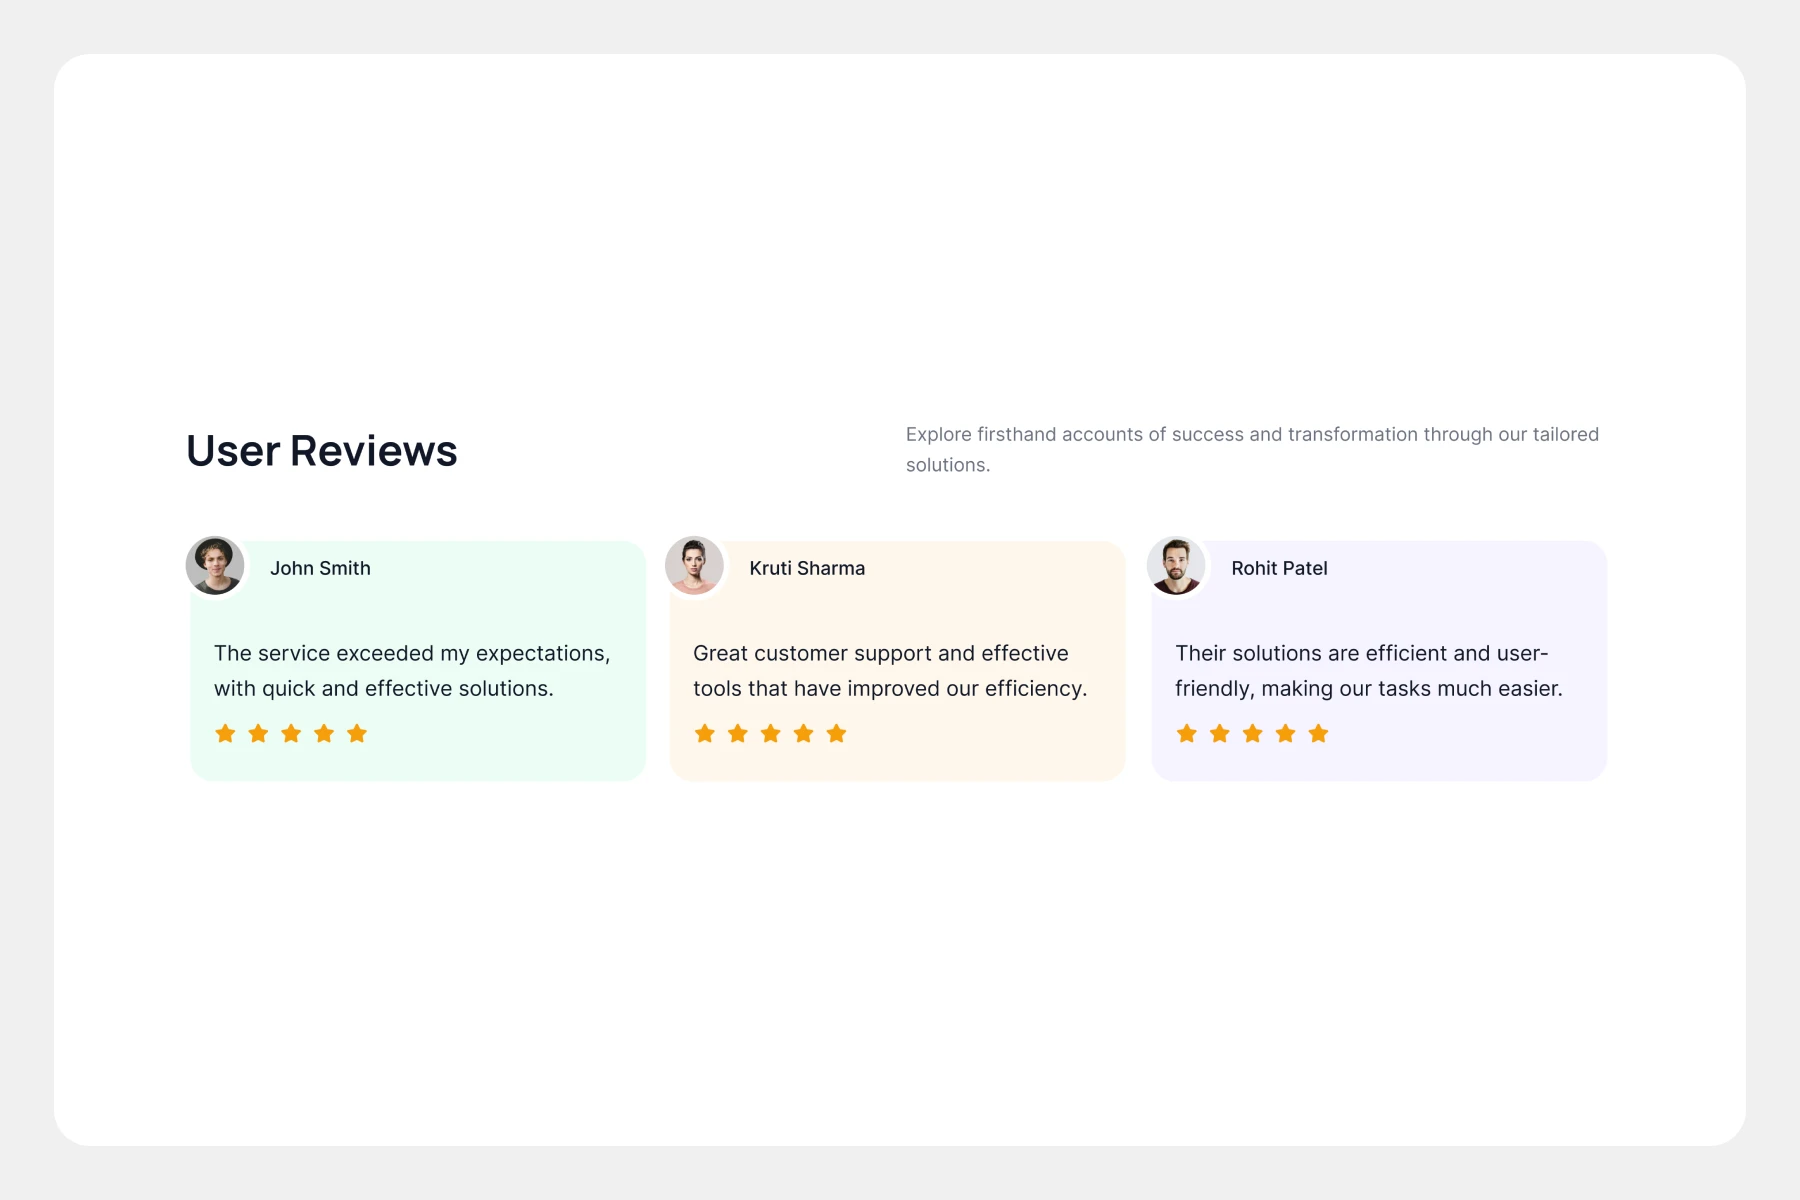Click the first star in John Smith's rating

pyautogui.click(x=225, y=734)
